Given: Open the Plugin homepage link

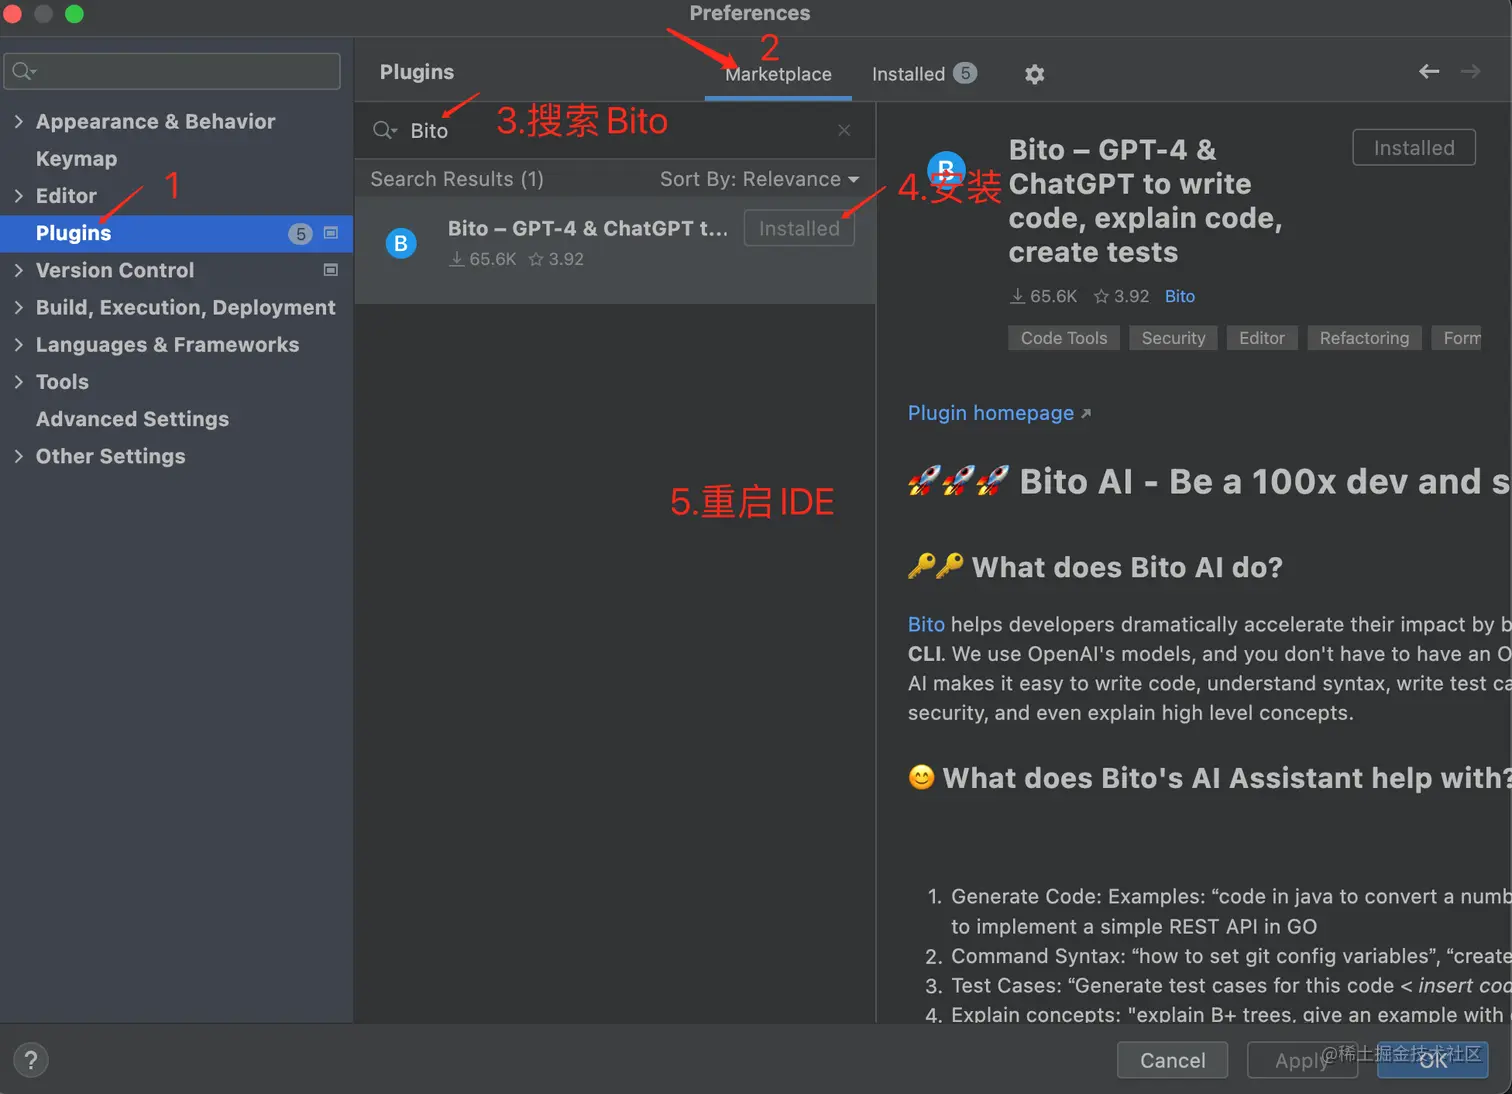Looking at the screenshot, I should 998,413.
